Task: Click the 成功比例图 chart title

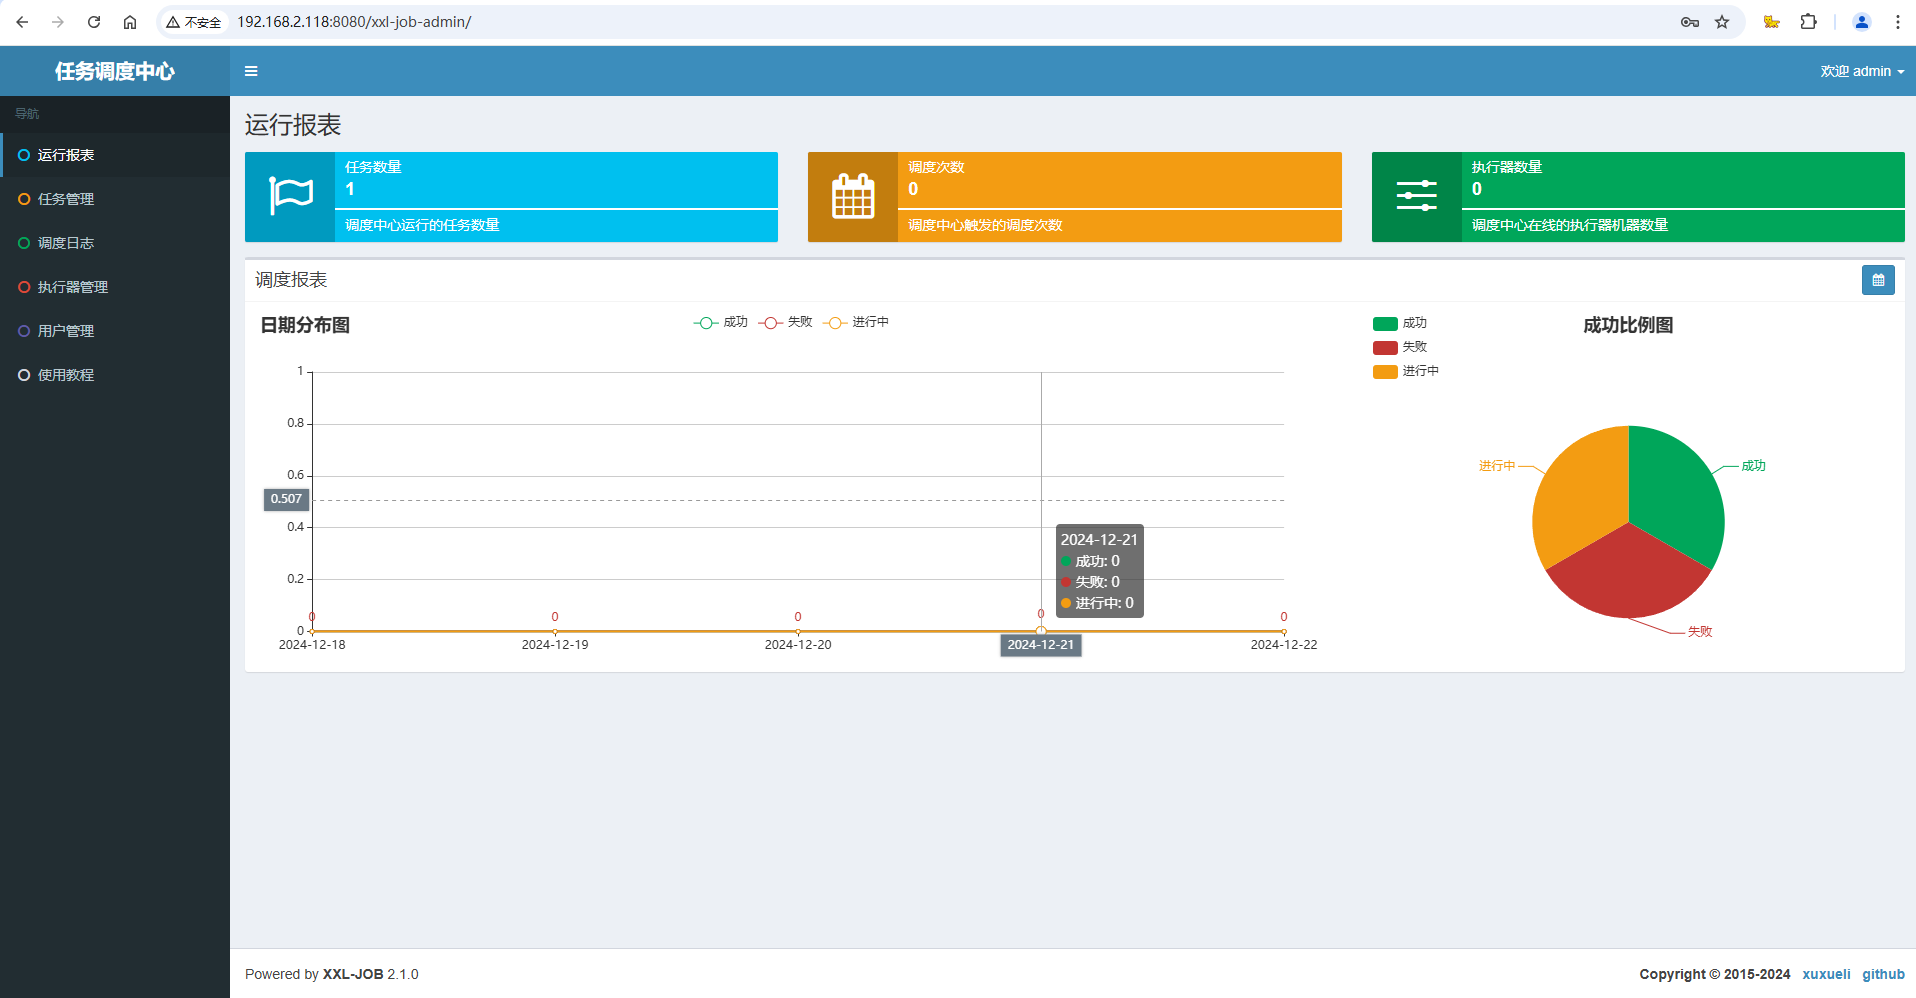Action: pos(1628,325)
